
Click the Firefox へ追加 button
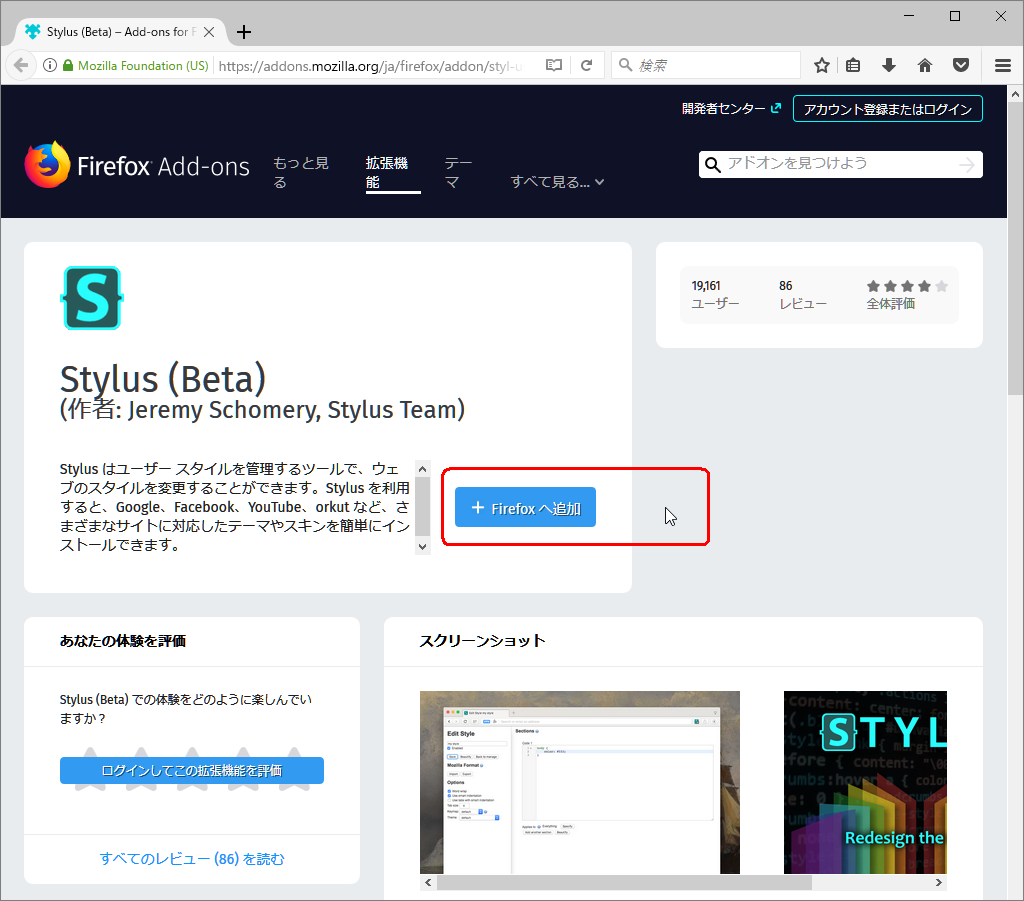[x=525, y=507]
